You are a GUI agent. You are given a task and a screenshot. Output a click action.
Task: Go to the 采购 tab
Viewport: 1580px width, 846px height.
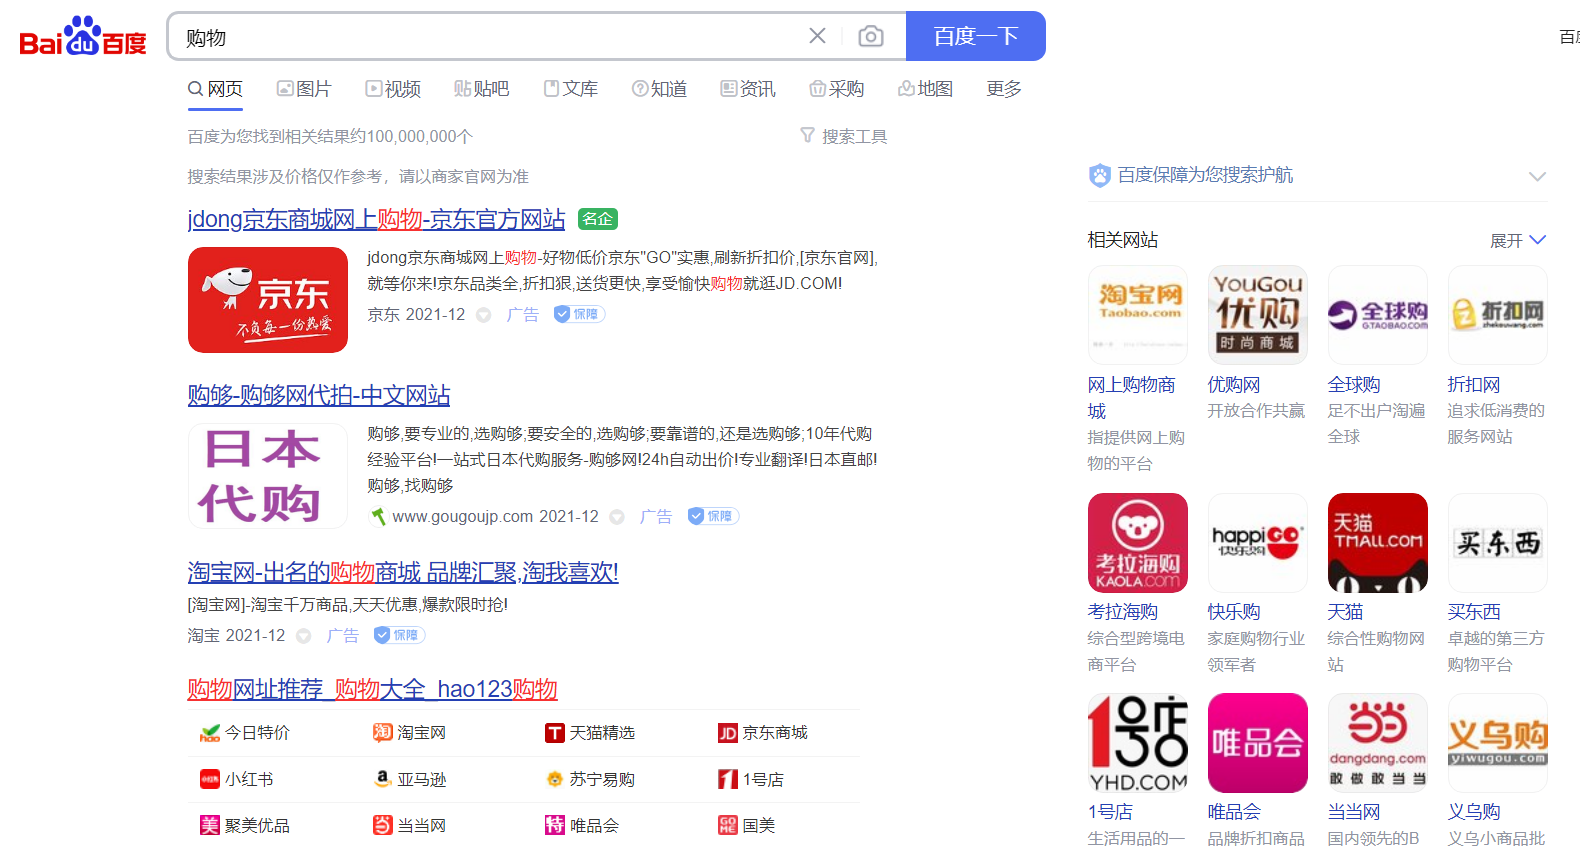[x=837, y=89]
